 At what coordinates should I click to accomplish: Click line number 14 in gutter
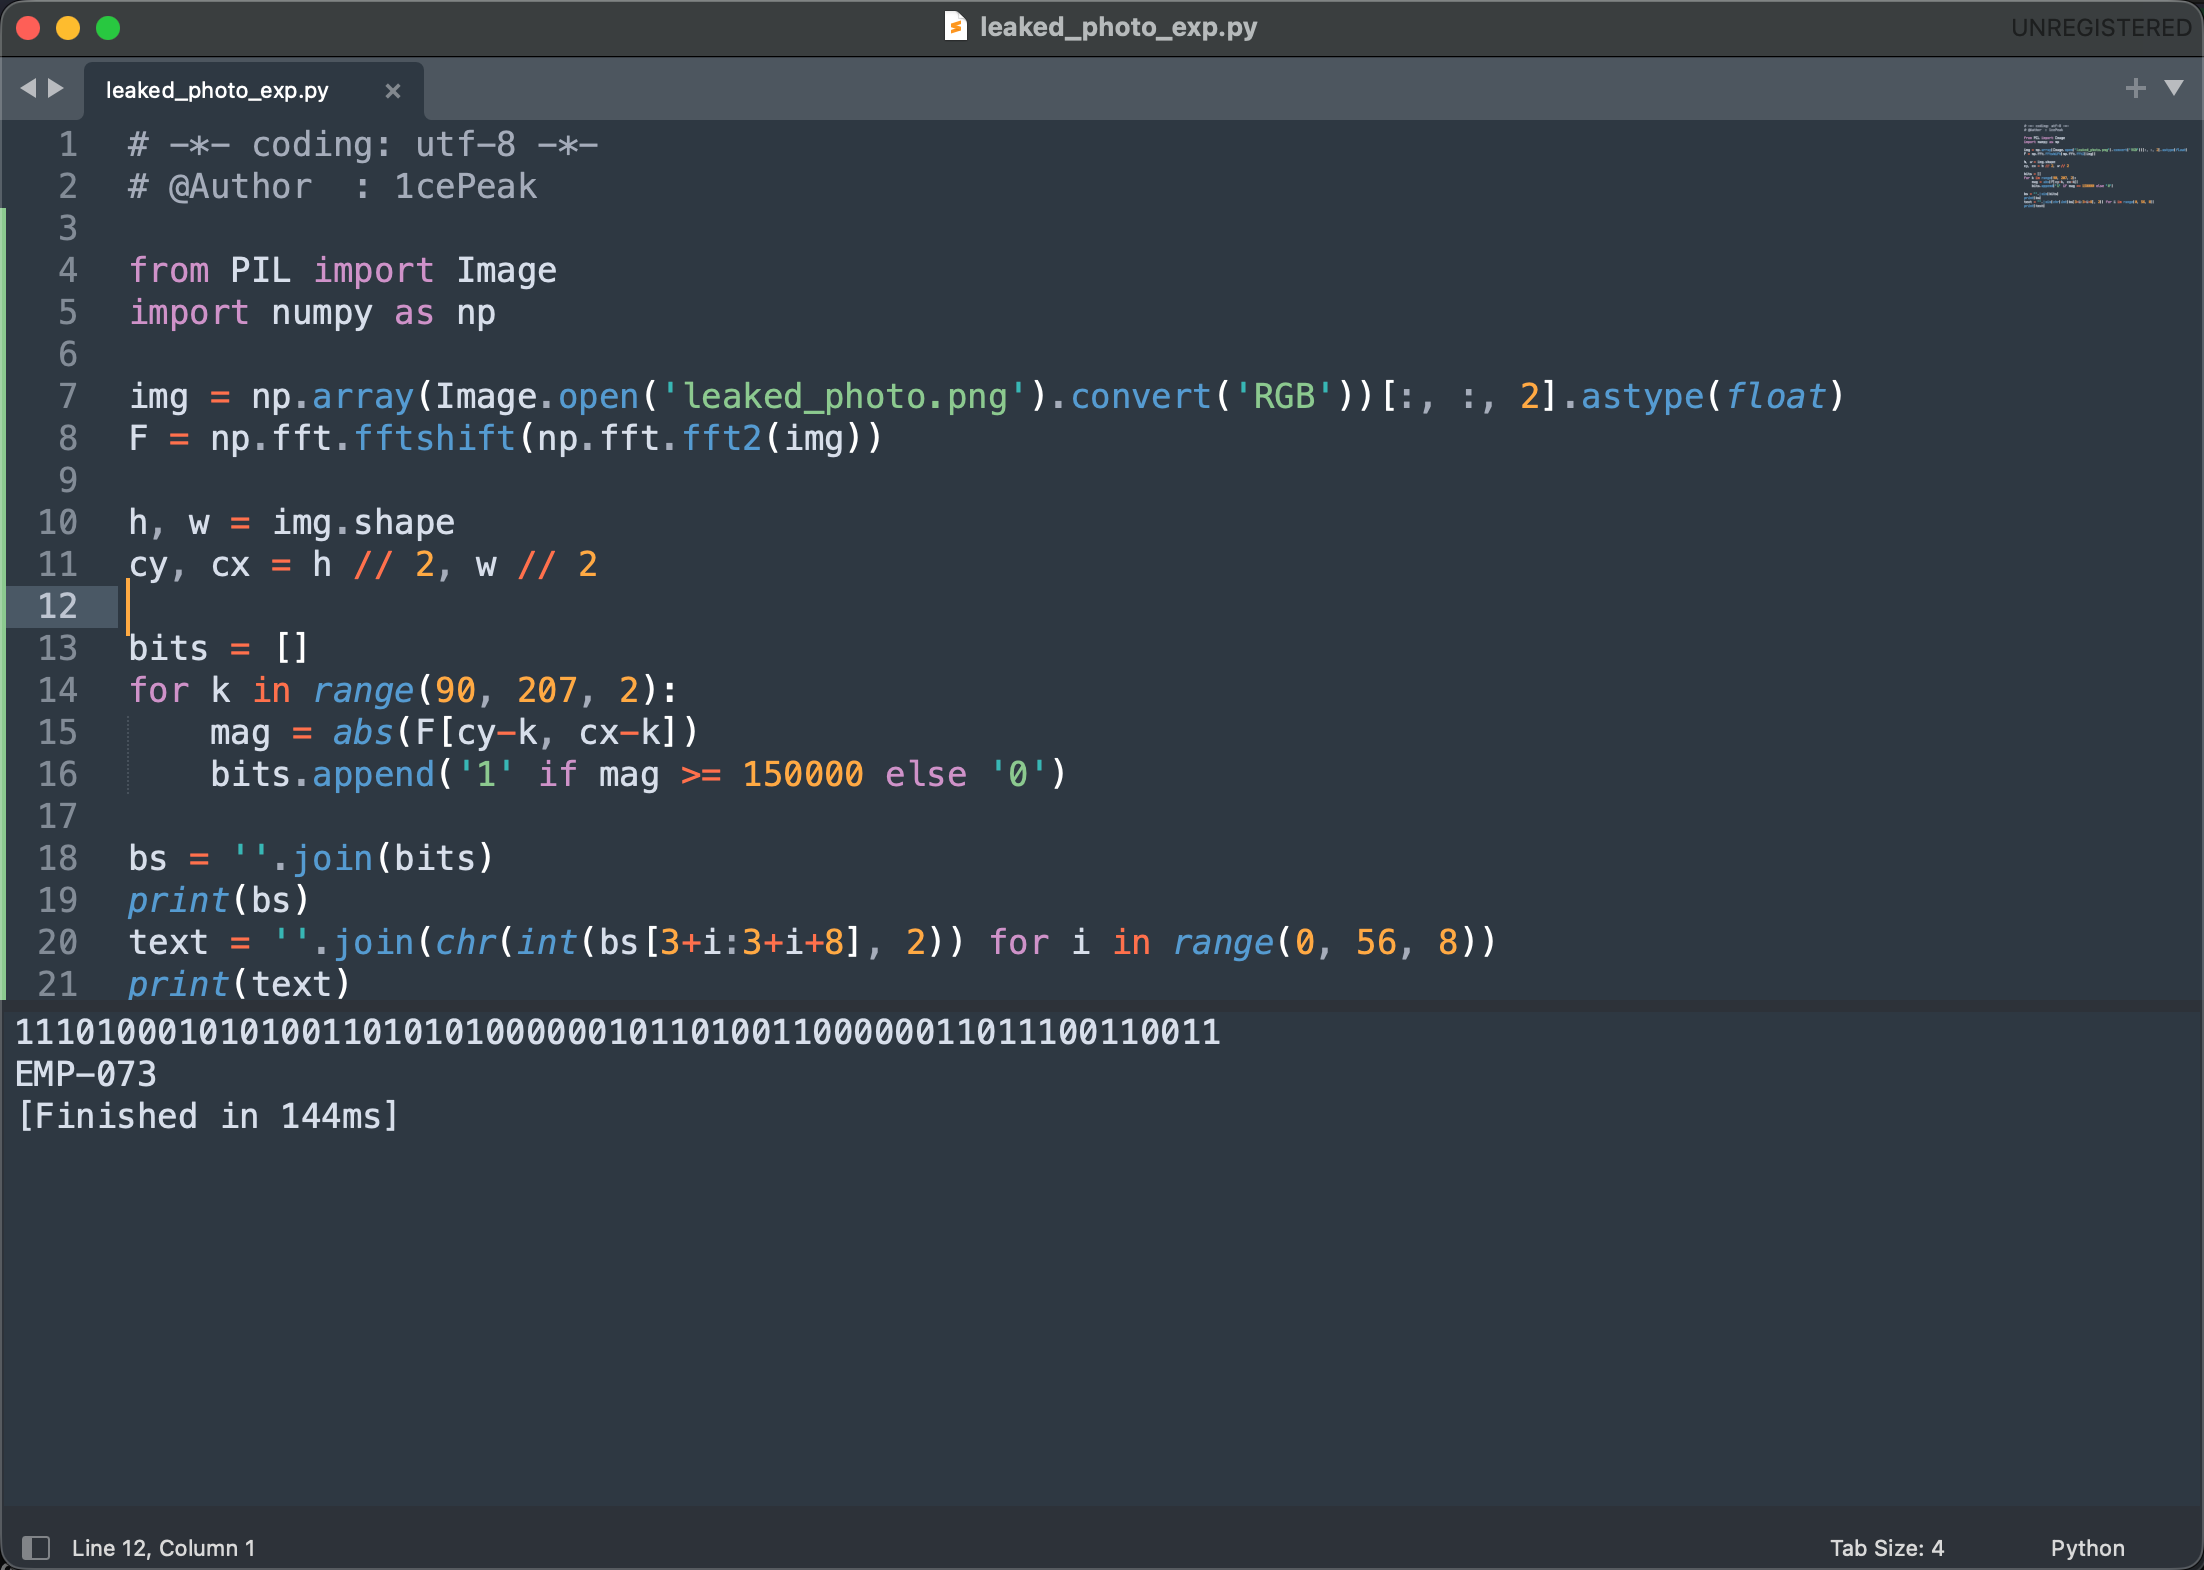pos(58,690)
